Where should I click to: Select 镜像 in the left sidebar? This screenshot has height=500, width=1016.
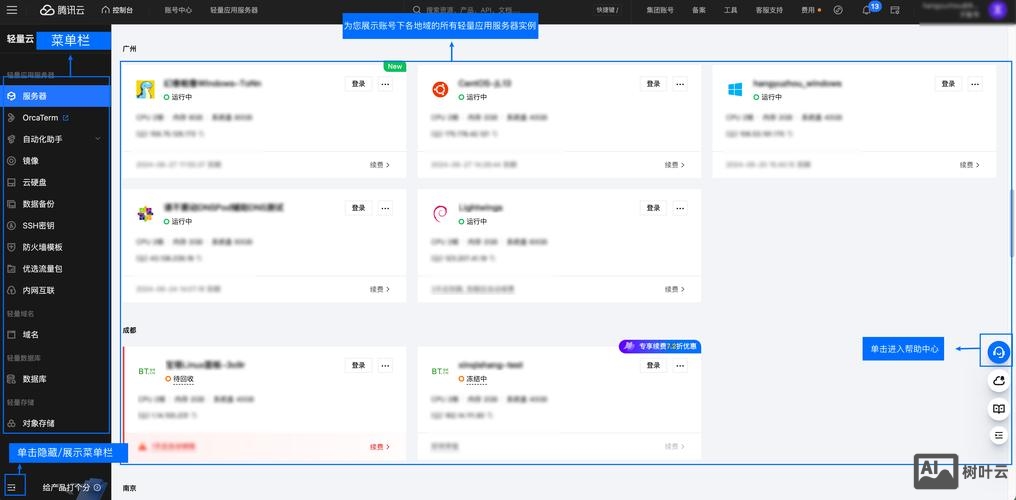(31, 160)
